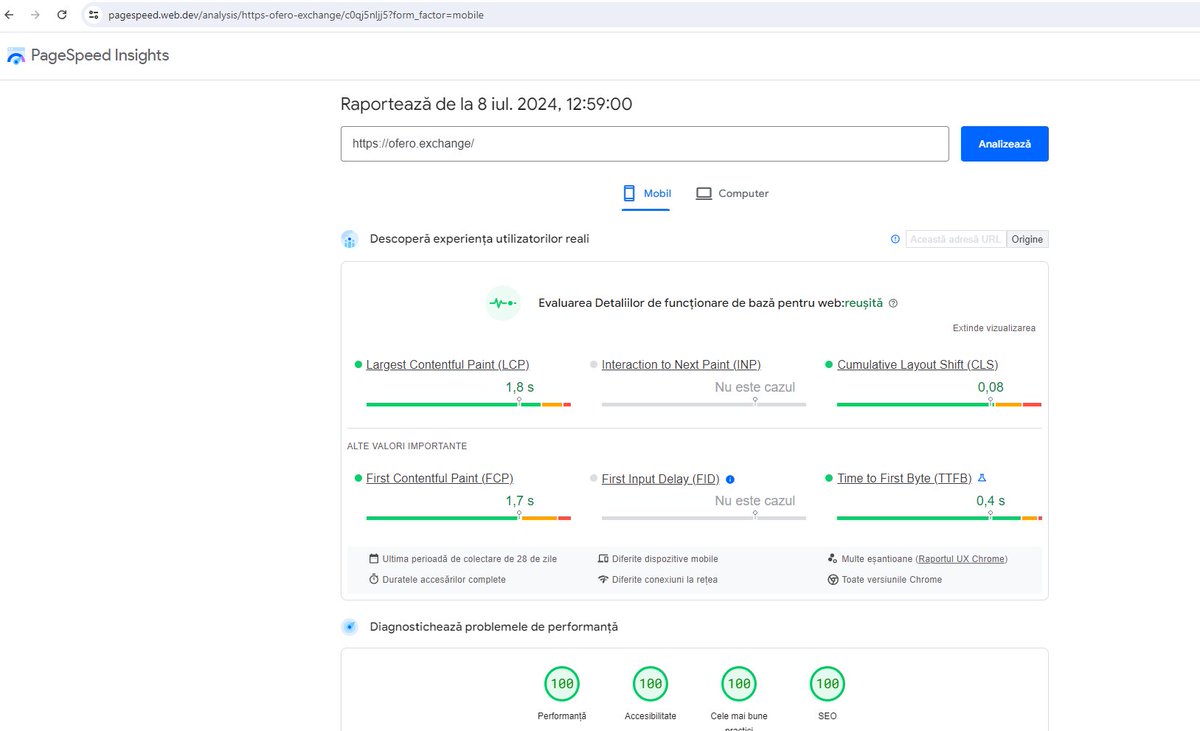Click the help icon beside the evaluation result
The width and height of the screenshot is (1200, 731).
(x=893, y=302)
